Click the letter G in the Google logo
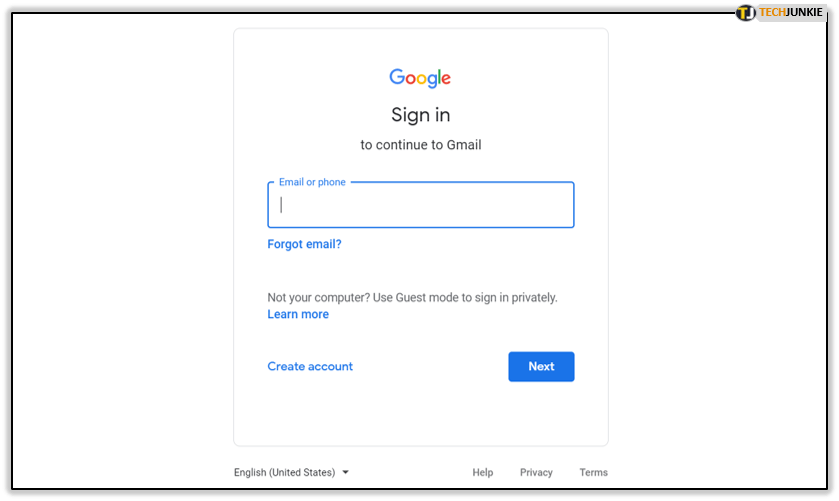This screenshot has height=501, width=839. [x=396, y=77]
